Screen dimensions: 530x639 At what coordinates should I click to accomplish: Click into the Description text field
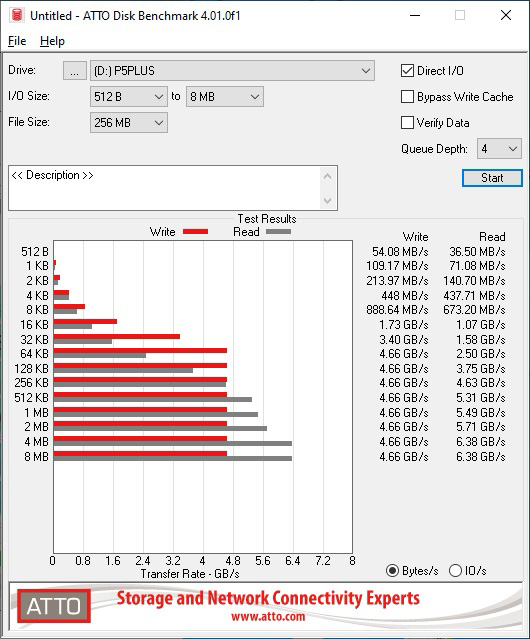(x=165, y=188)
